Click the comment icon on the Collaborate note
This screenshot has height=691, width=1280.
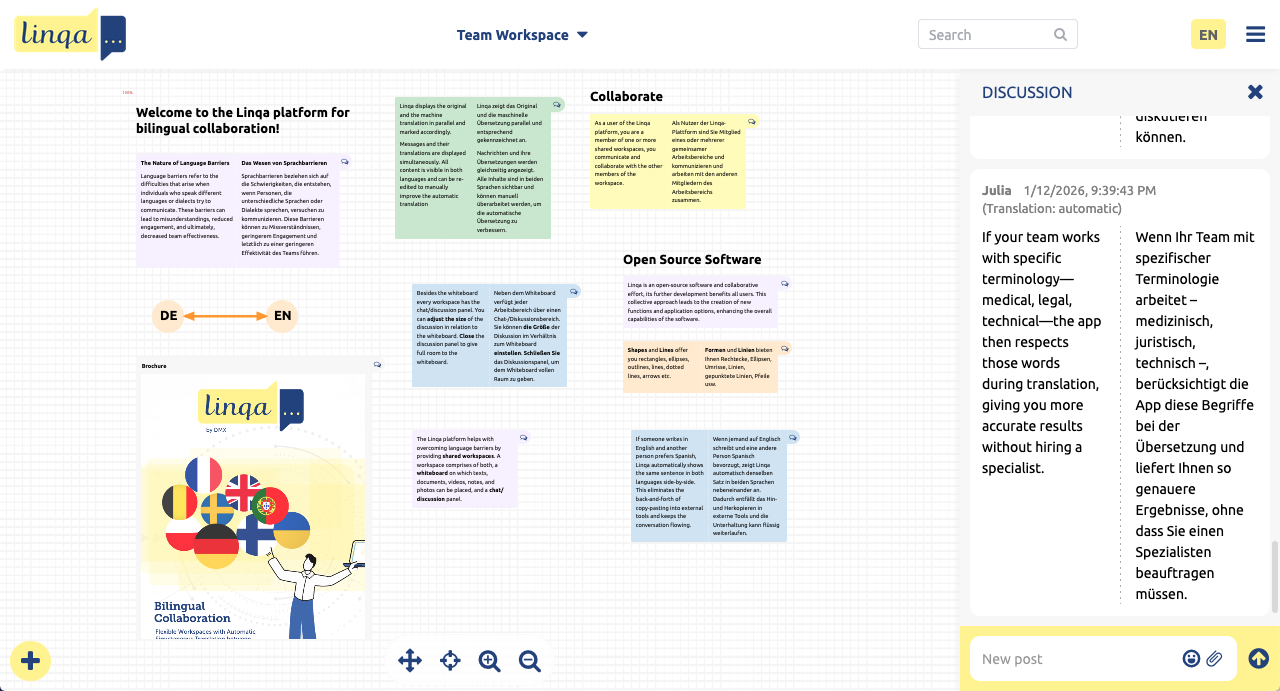coord(753,121)
